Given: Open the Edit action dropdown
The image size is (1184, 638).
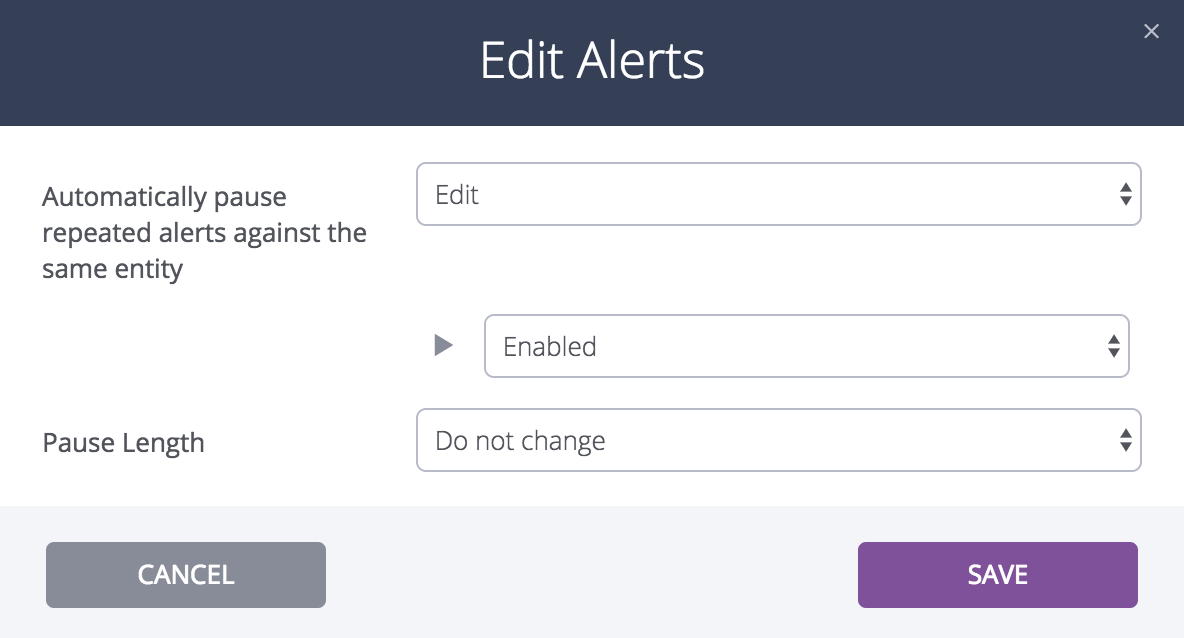Looking at the screenshot, I should (780, 194).
